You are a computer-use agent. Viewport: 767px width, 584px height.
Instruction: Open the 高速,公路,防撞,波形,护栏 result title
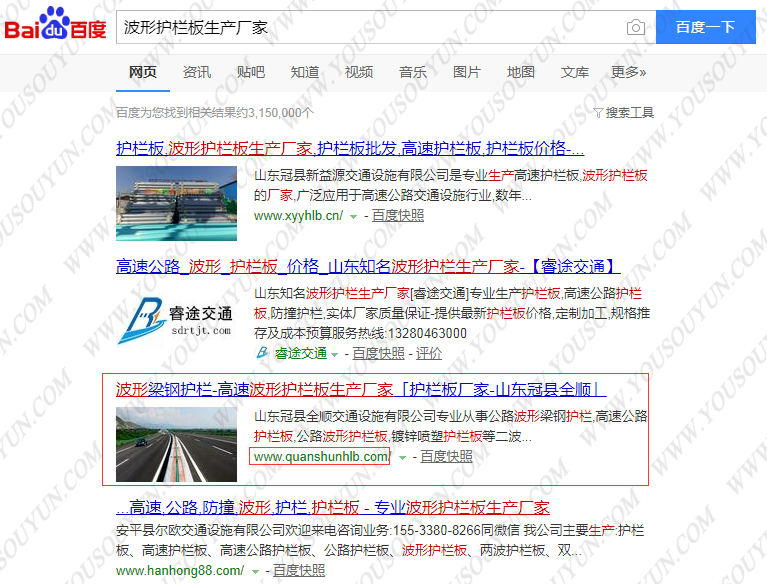tap(333, 507)
